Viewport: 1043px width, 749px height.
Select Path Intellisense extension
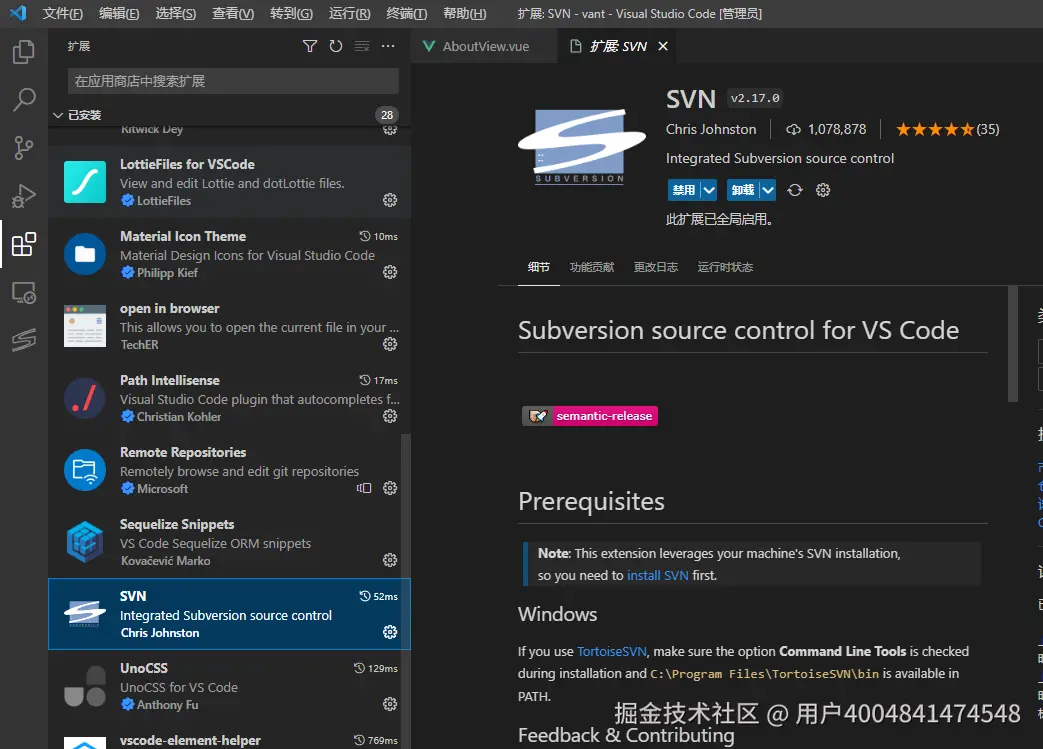(x=229, y=398)
